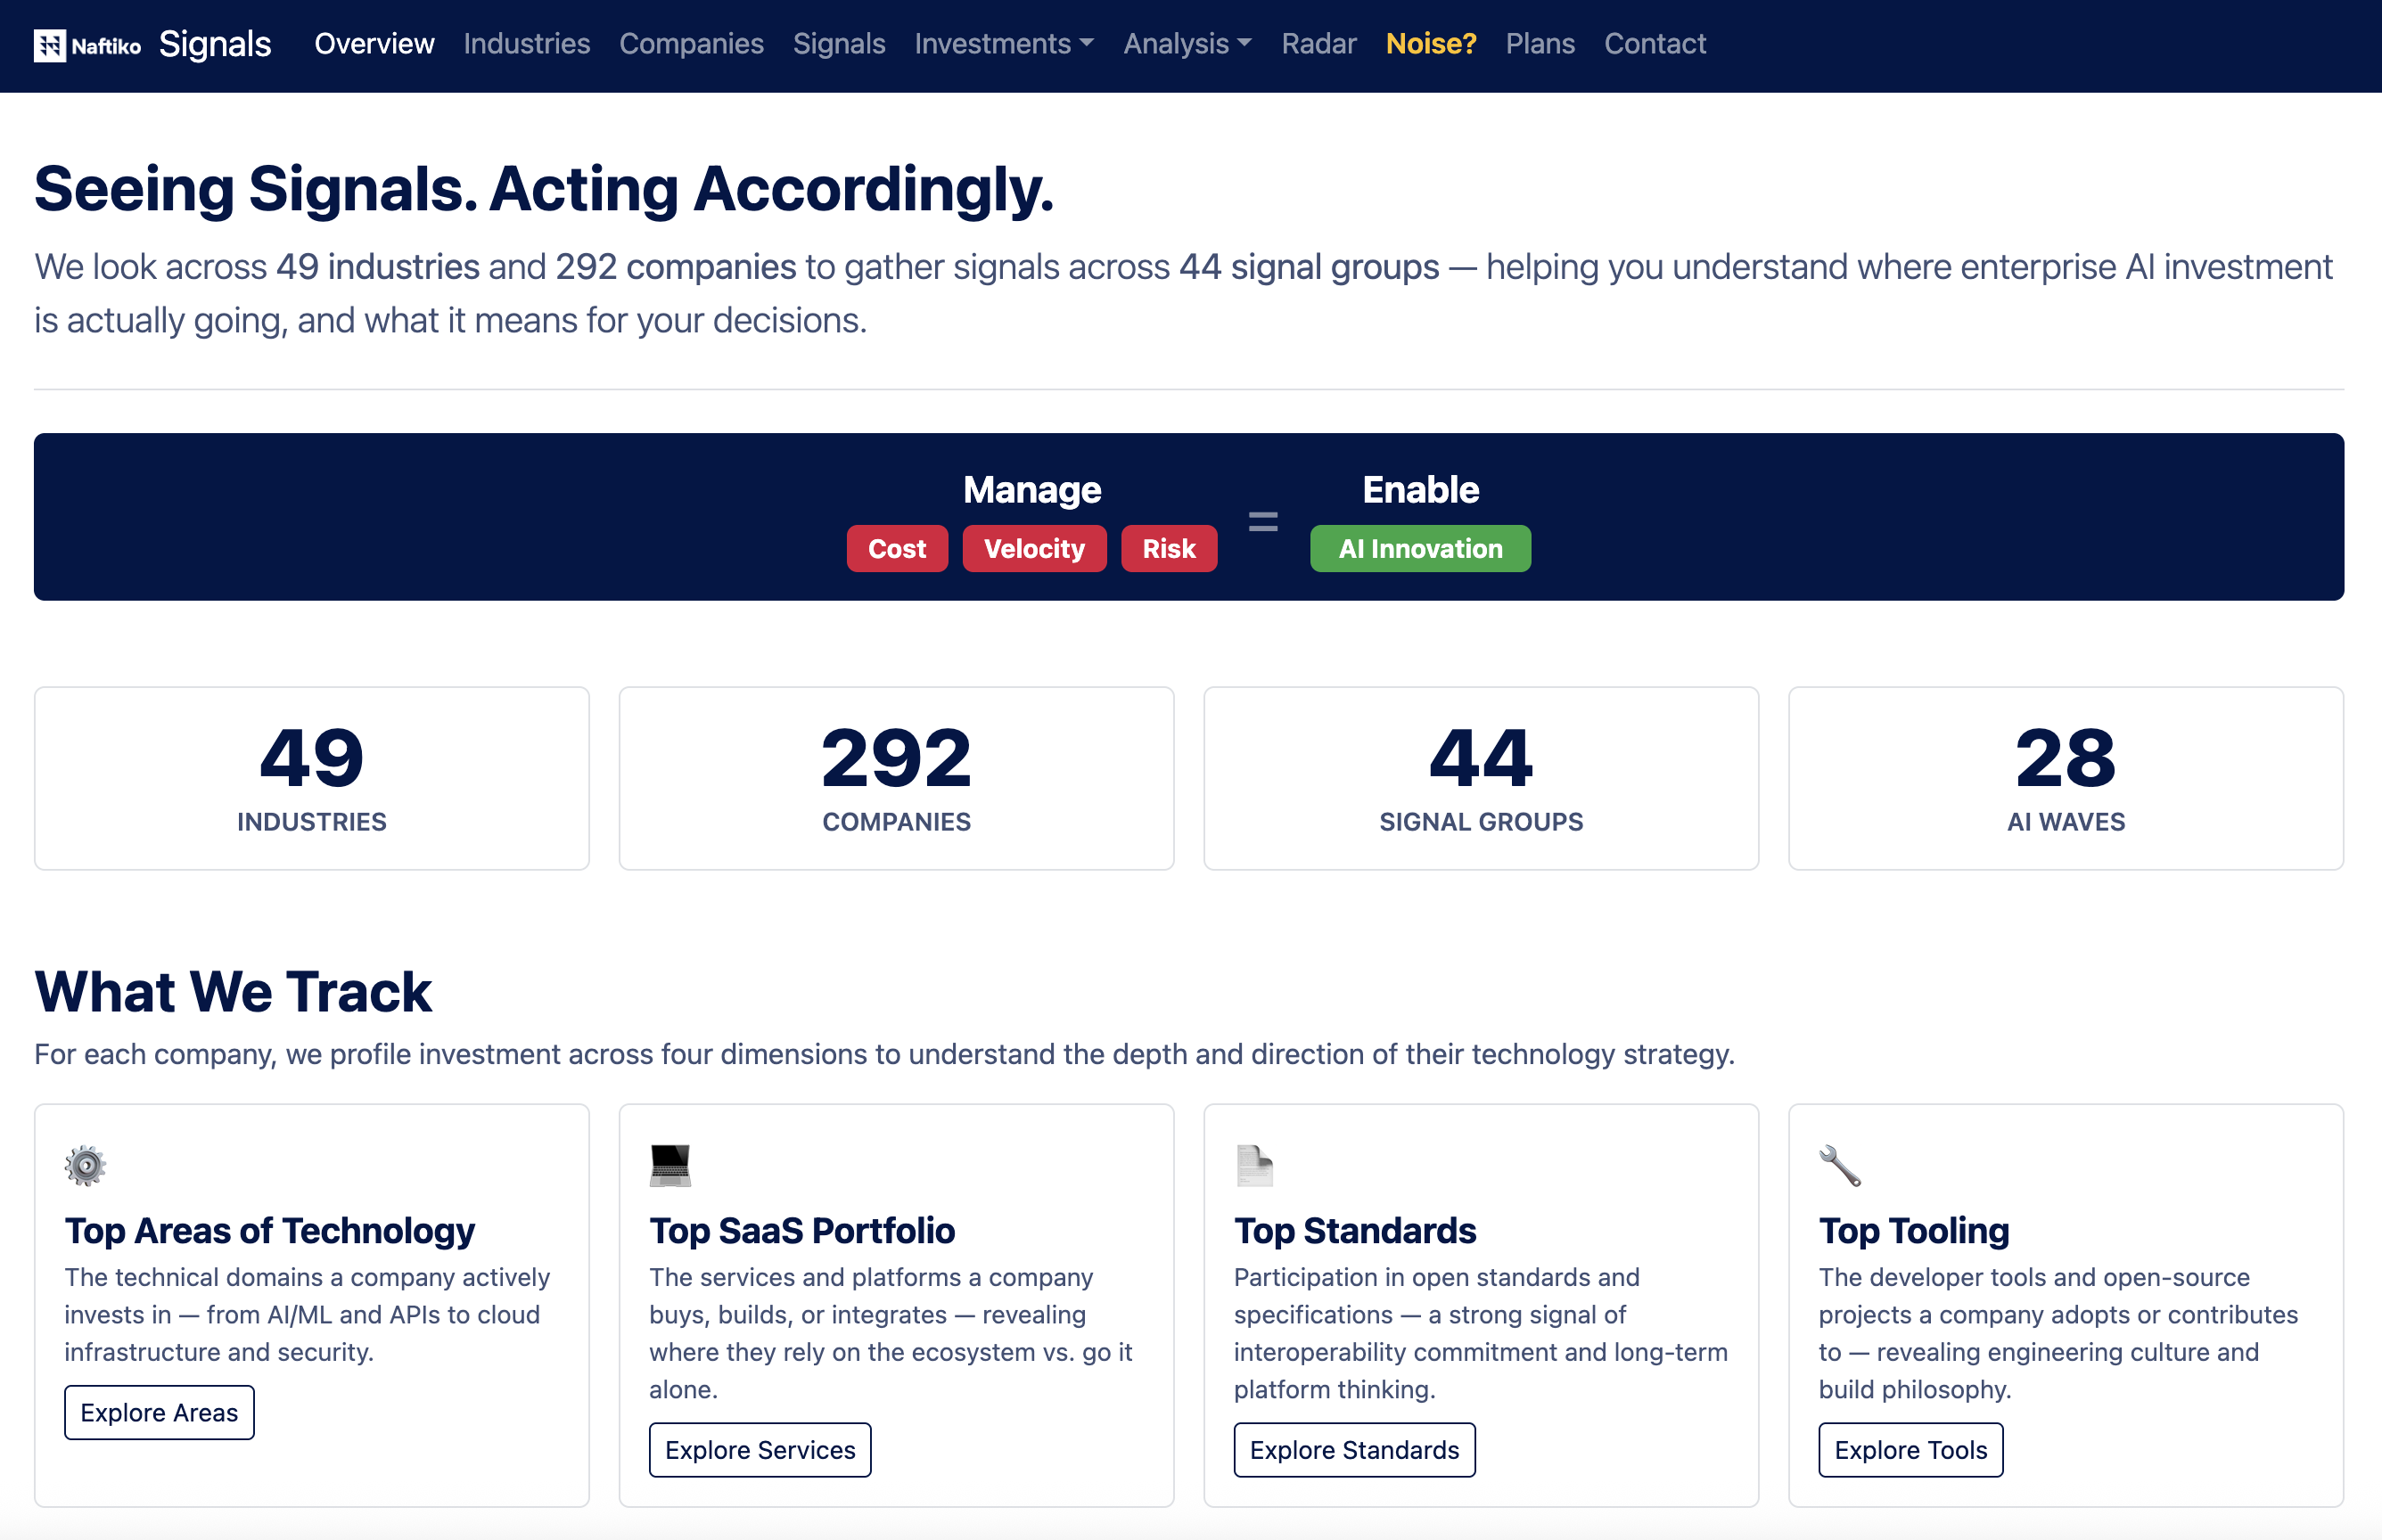Open the Contact page link
Image resolution: width=2382 pixels, height=1540 pixels.
pyautogui.click(x=1654, y=44)
